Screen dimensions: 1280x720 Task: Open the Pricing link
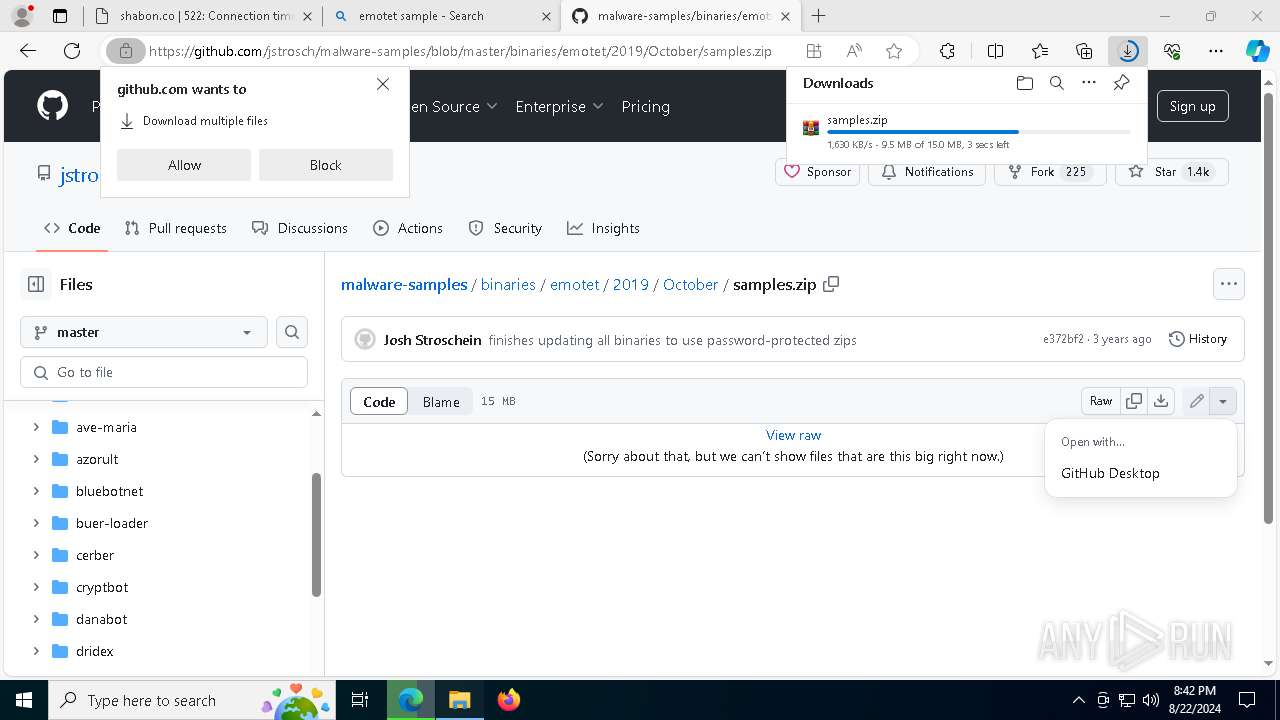[645, 106]
